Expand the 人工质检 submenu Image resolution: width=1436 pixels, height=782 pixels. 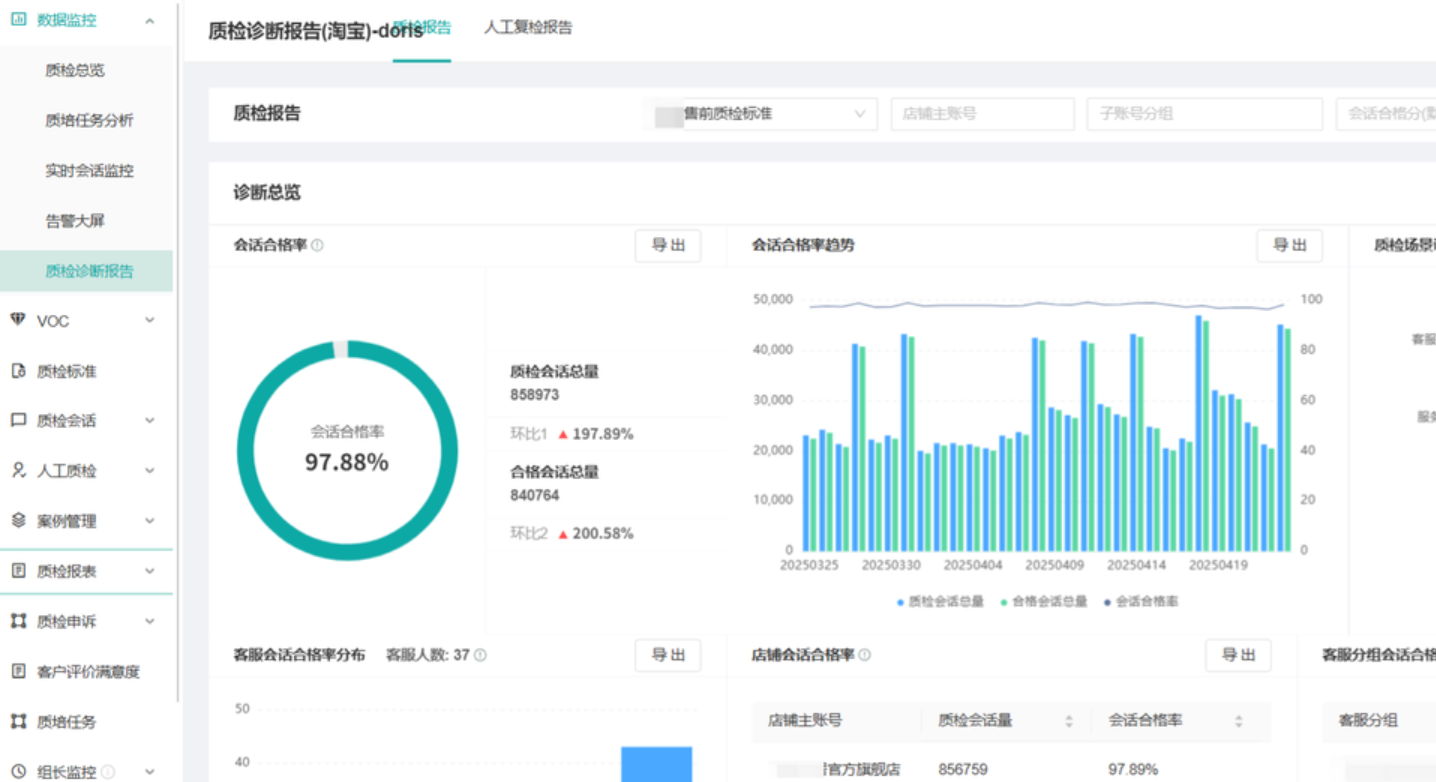point(150,471)
